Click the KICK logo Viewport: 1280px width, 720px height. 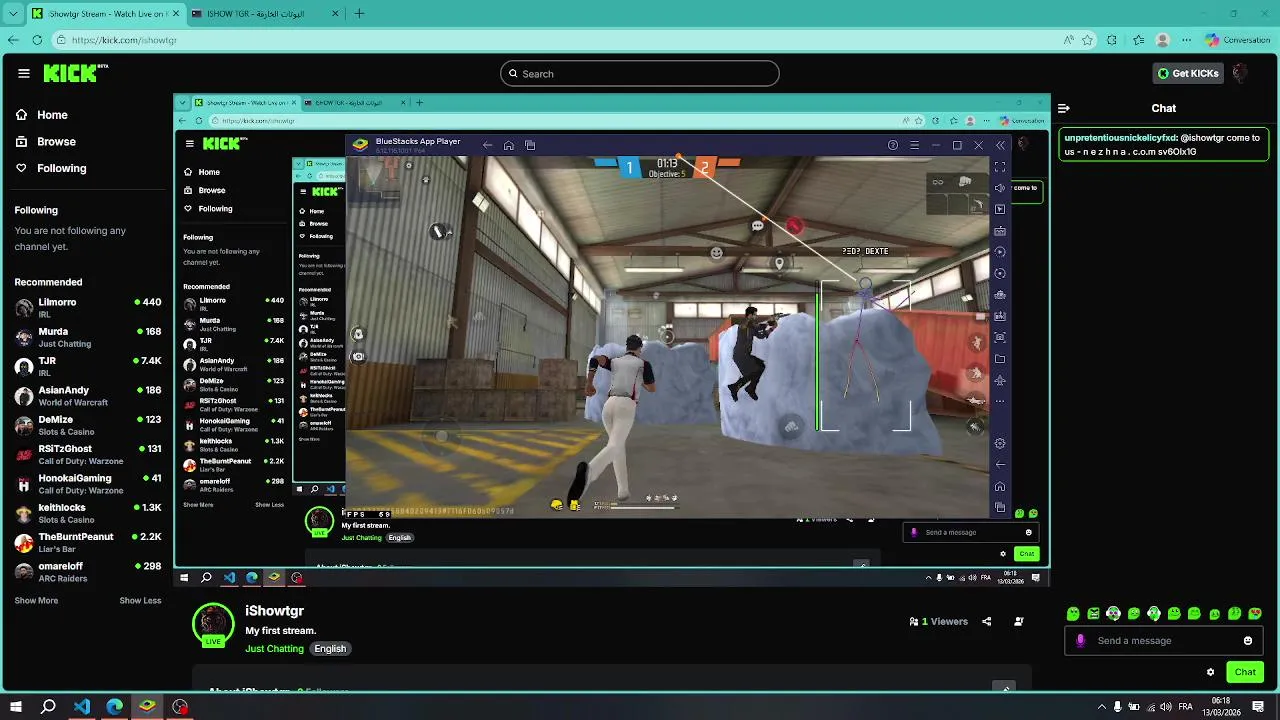coord(76,73)
